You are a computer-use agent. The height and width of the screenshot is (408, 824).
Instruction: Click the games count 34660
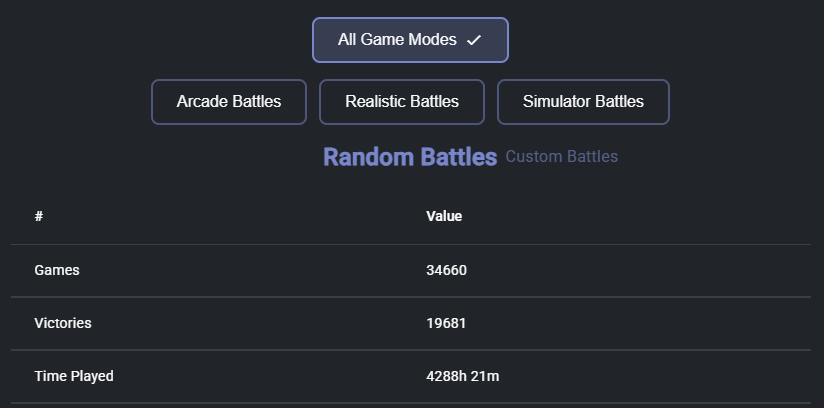pos(446,270)
